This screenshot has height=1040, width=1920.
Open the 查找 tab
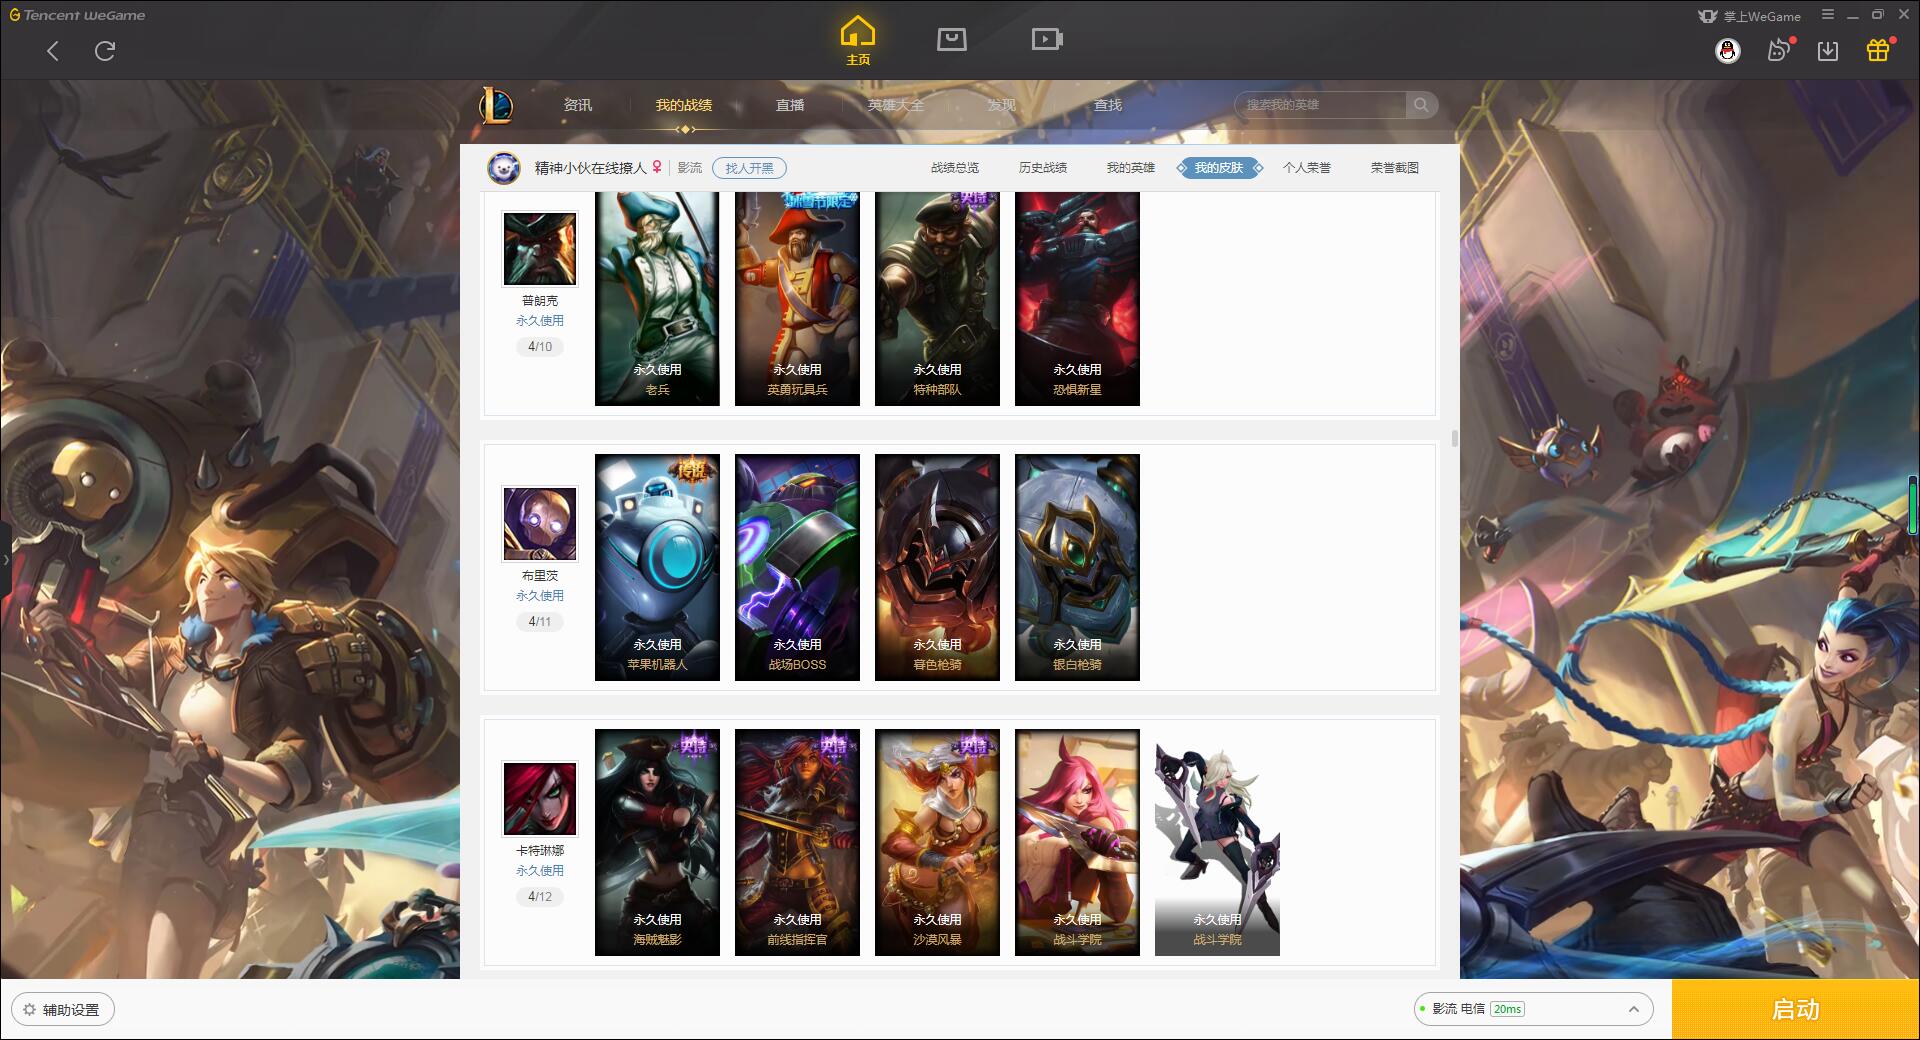coord(1108,105)
